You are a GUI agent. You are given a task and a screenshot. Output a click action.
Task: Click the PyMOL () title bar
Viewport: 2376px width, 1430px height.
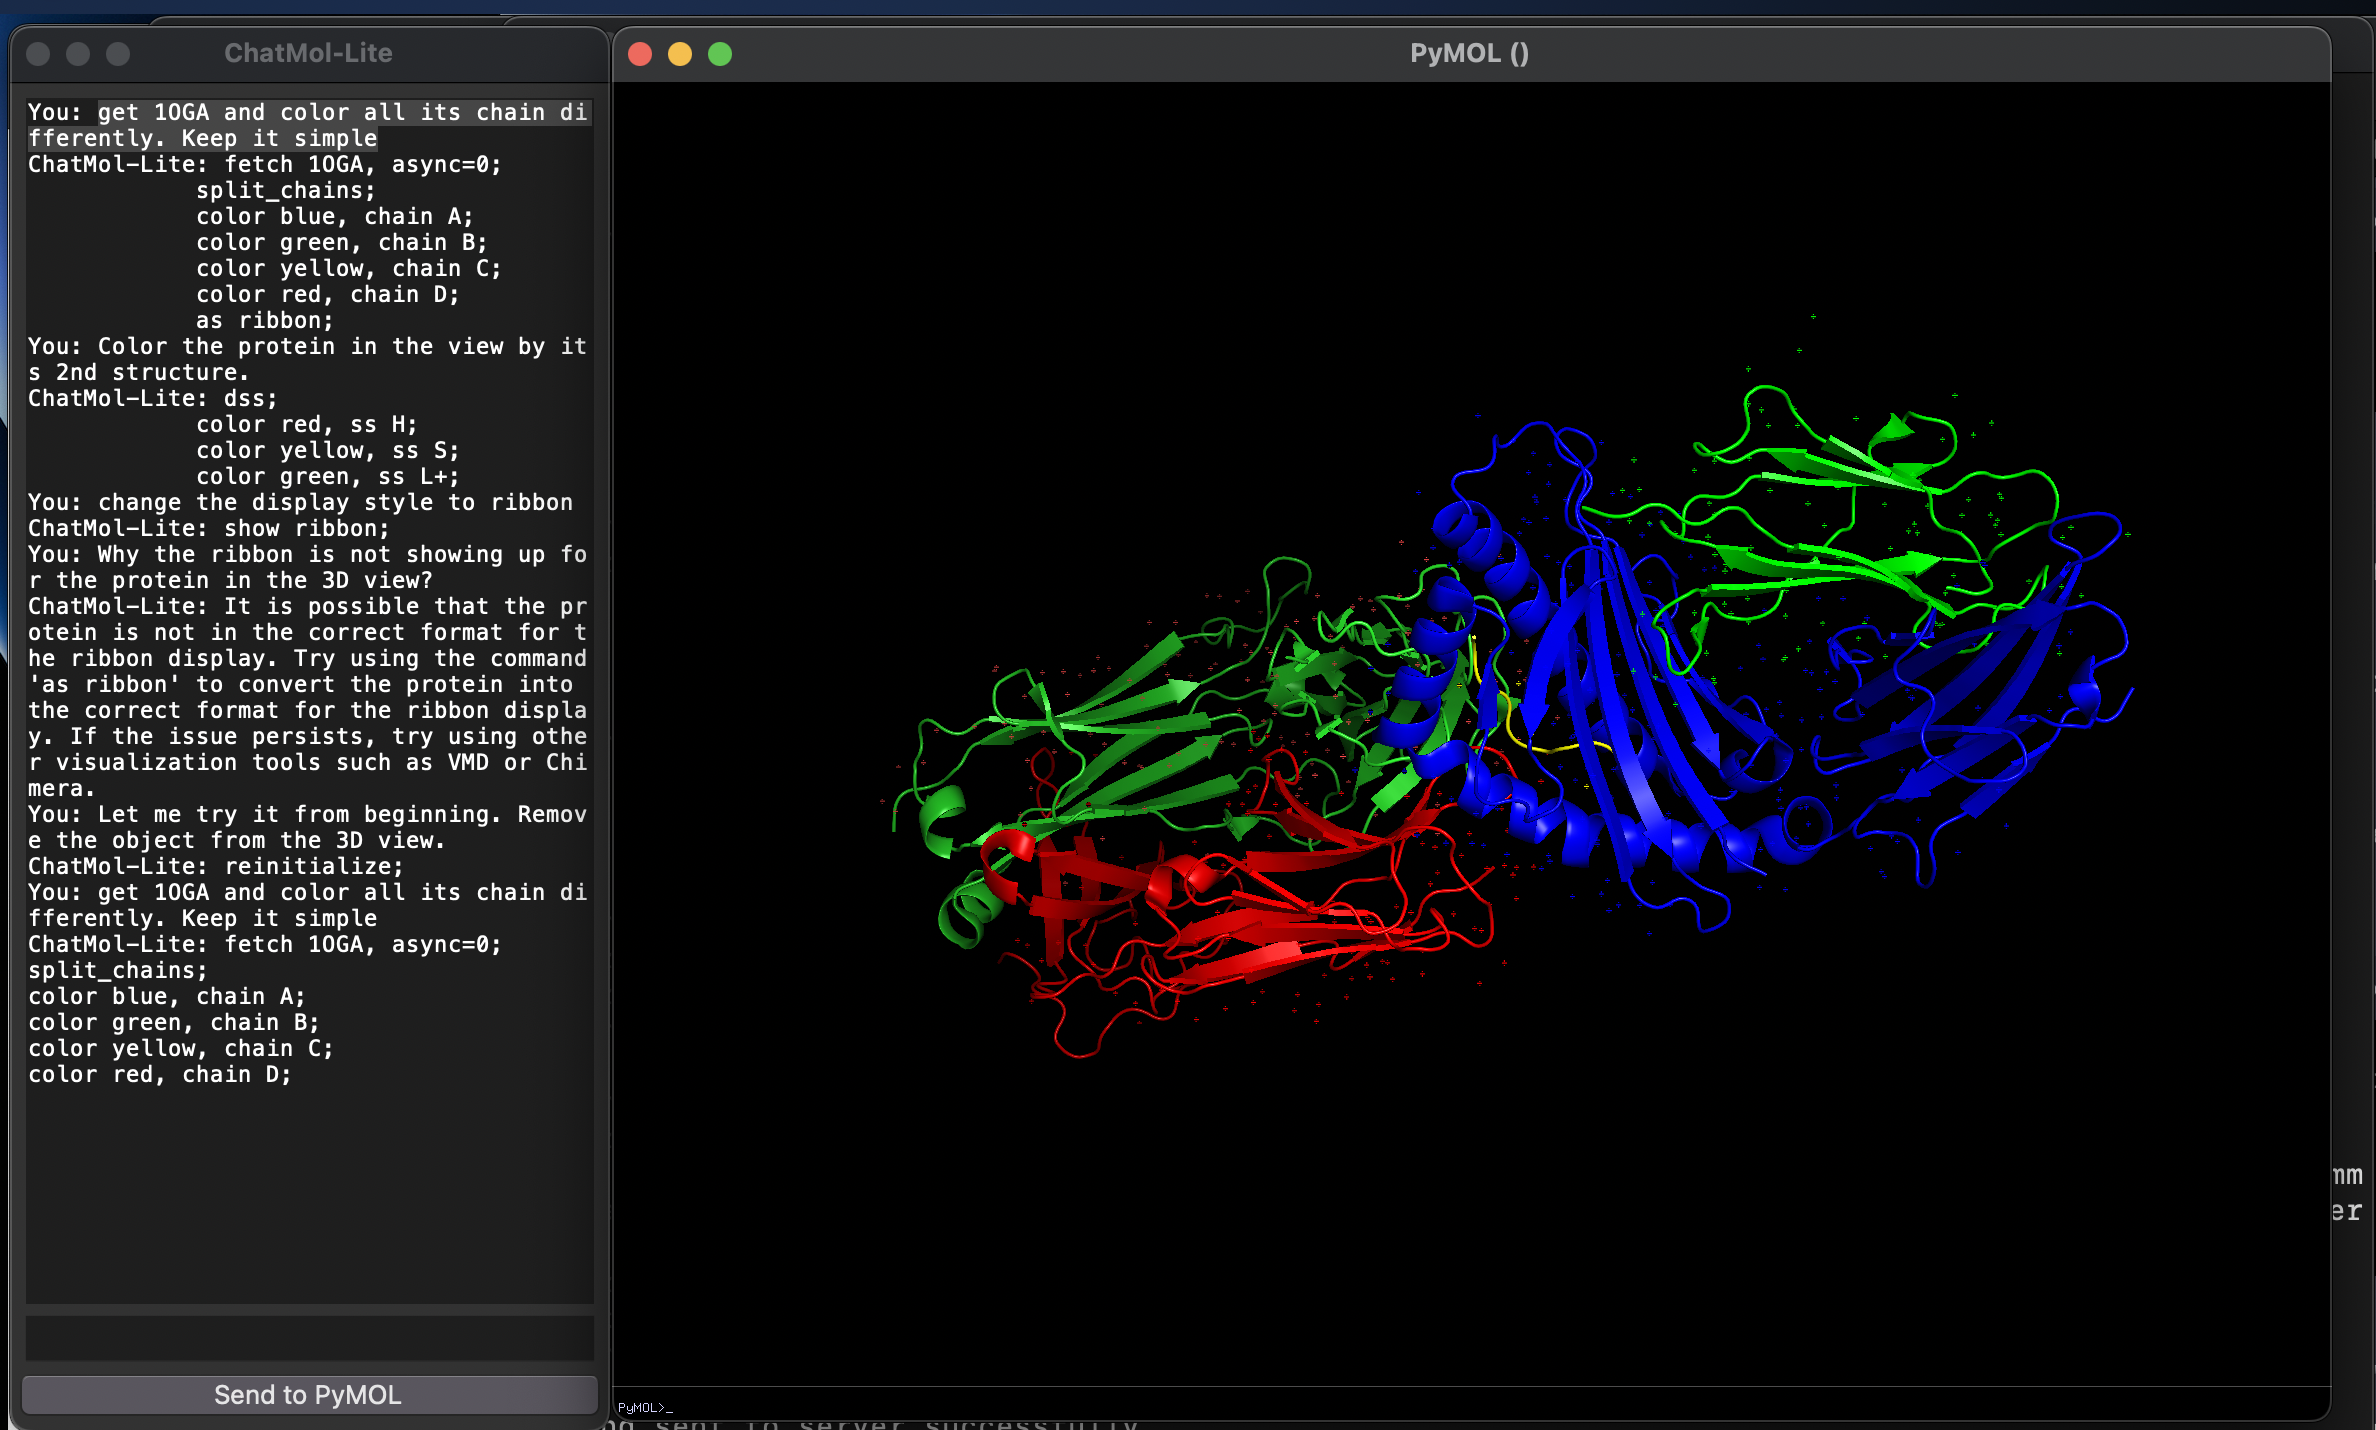1468,54
